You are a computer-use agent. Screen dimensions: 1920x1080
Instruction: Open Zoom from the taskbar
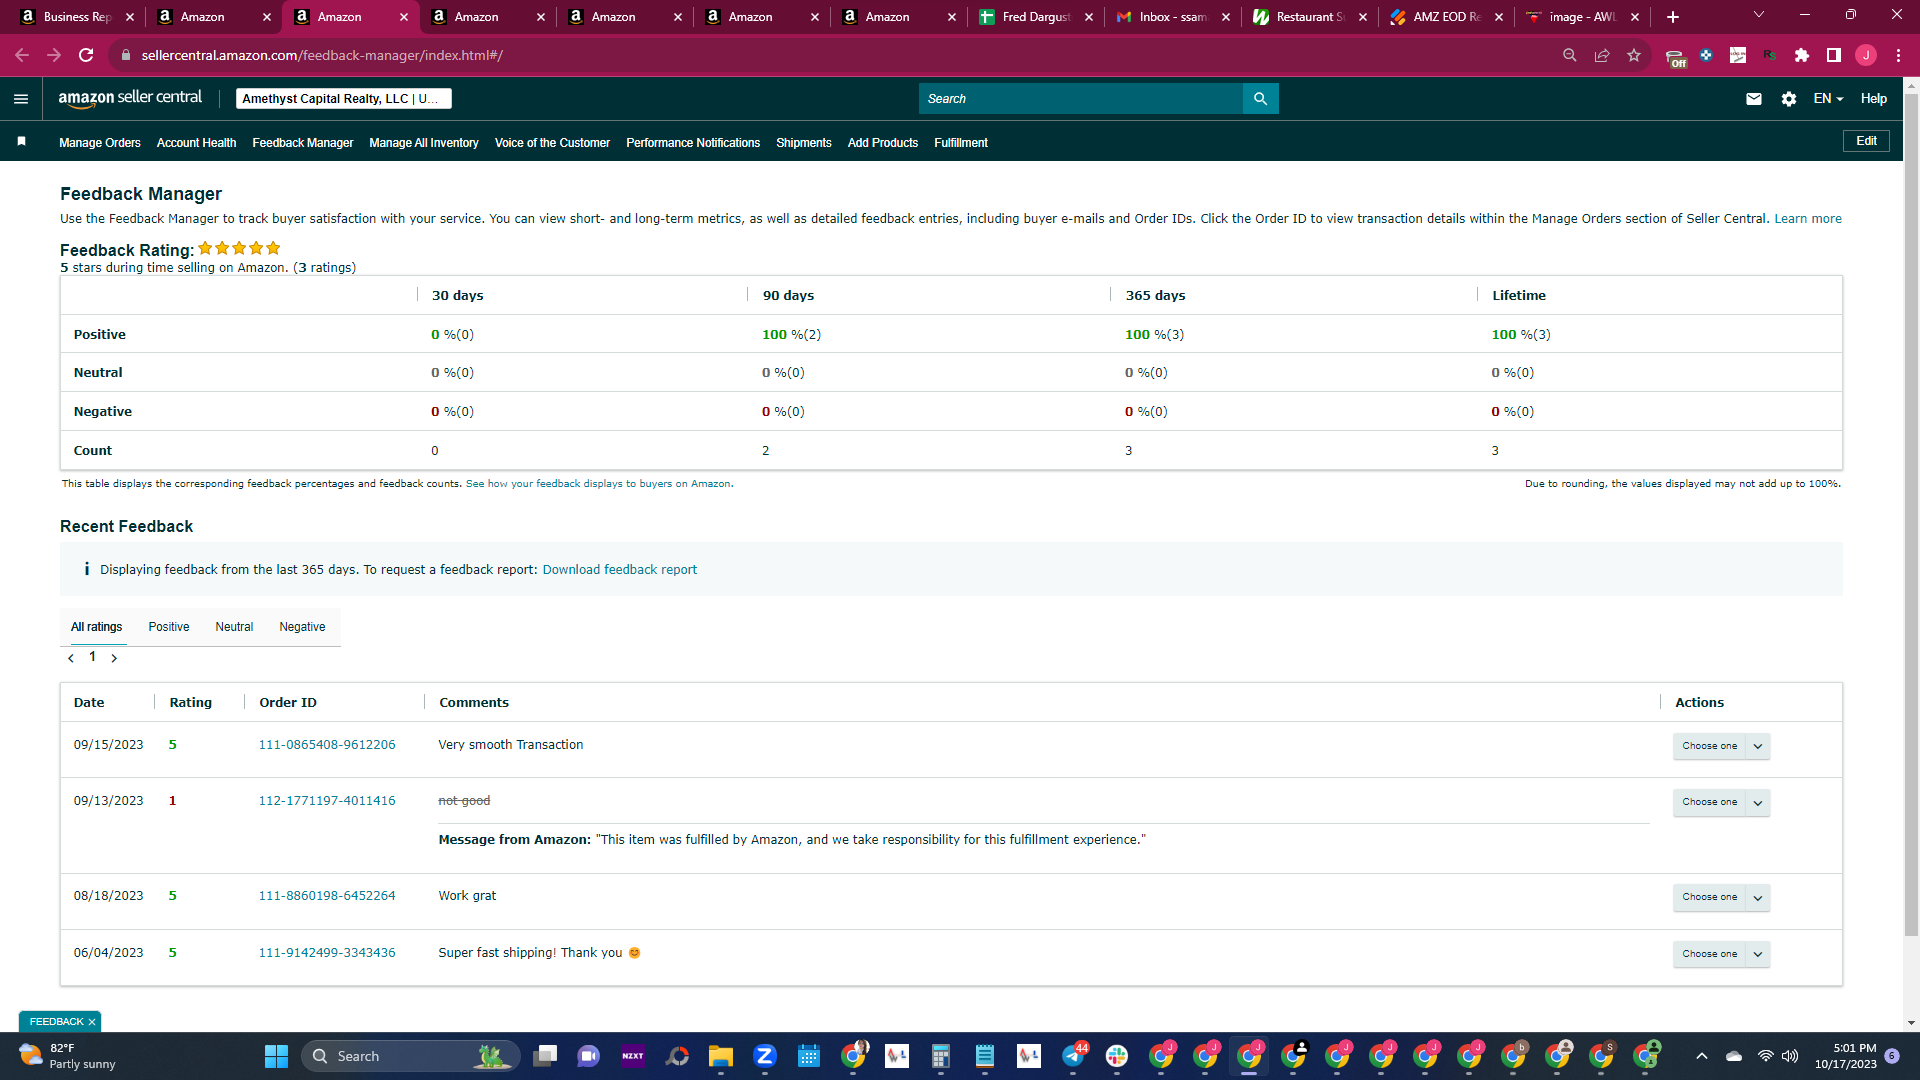[x=765, y=1056]
